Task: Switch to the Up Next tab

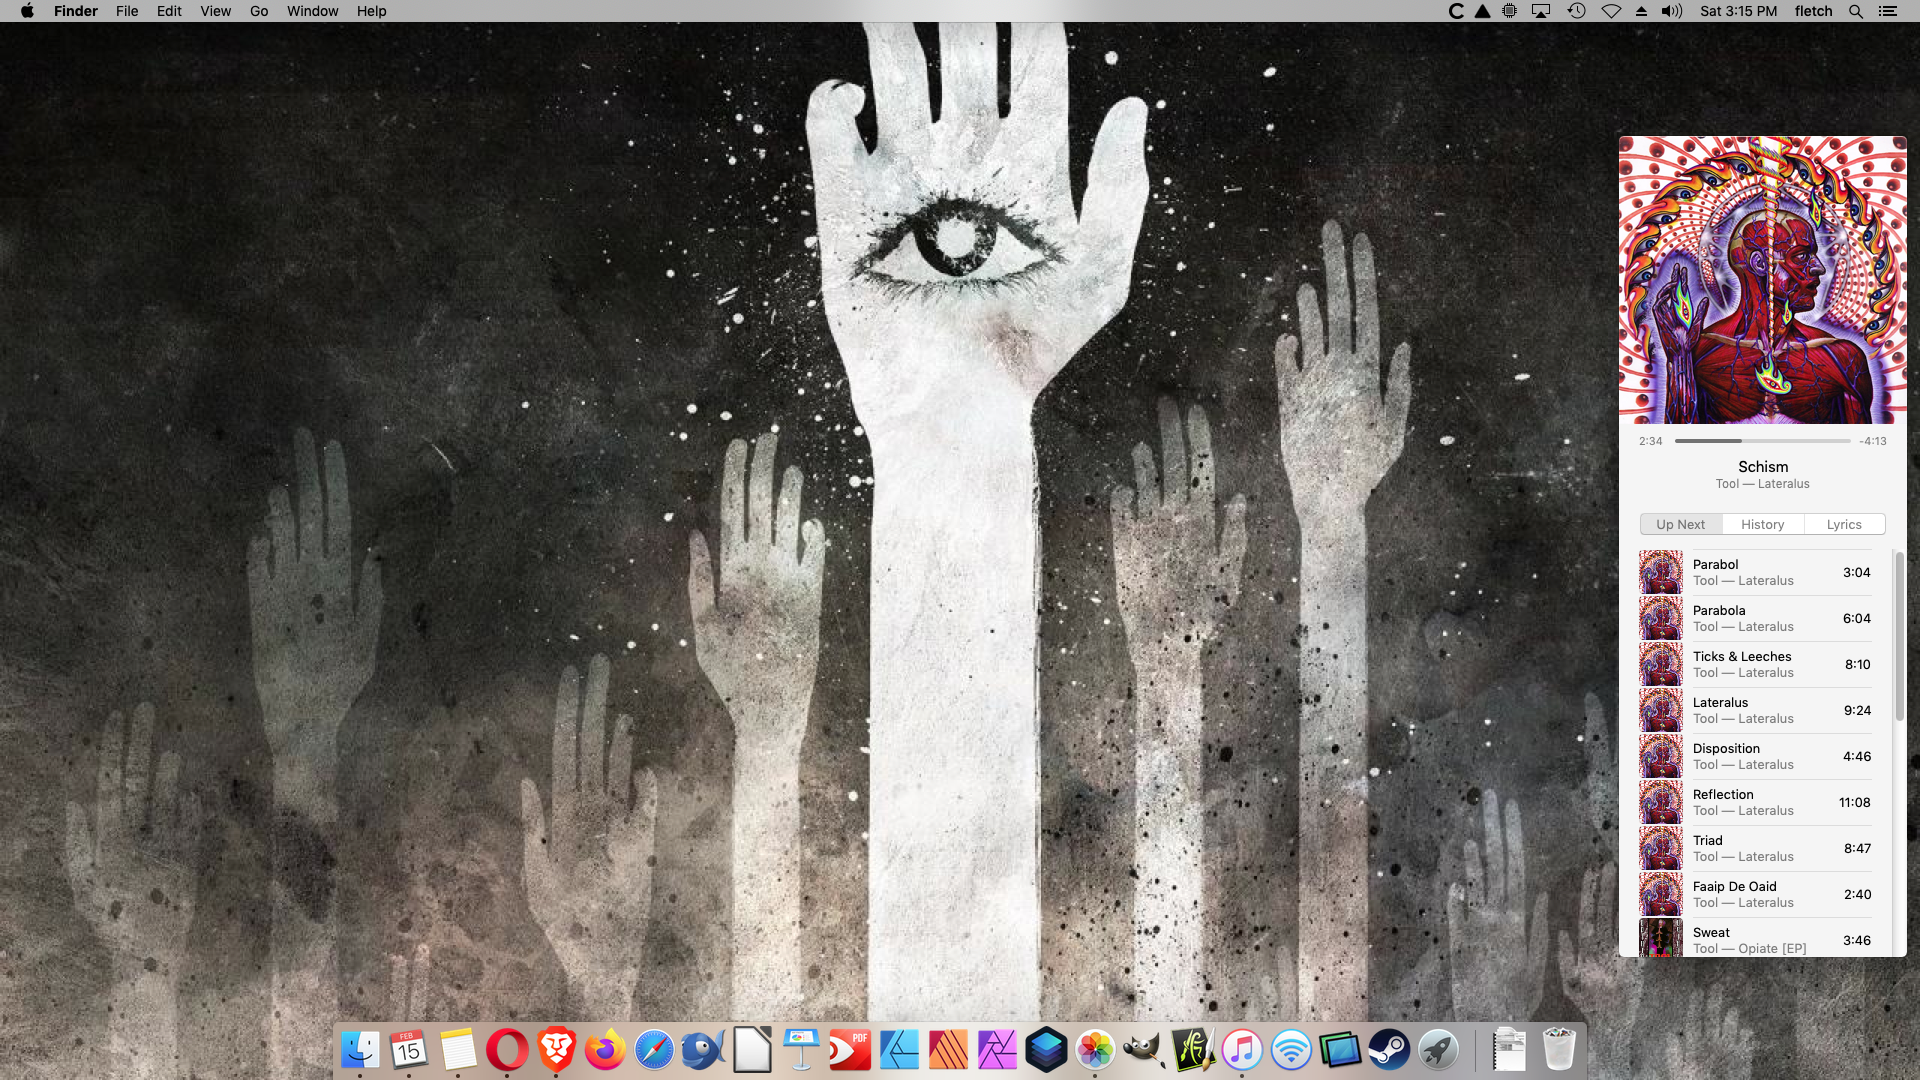Action: [x=1680, y=524]
